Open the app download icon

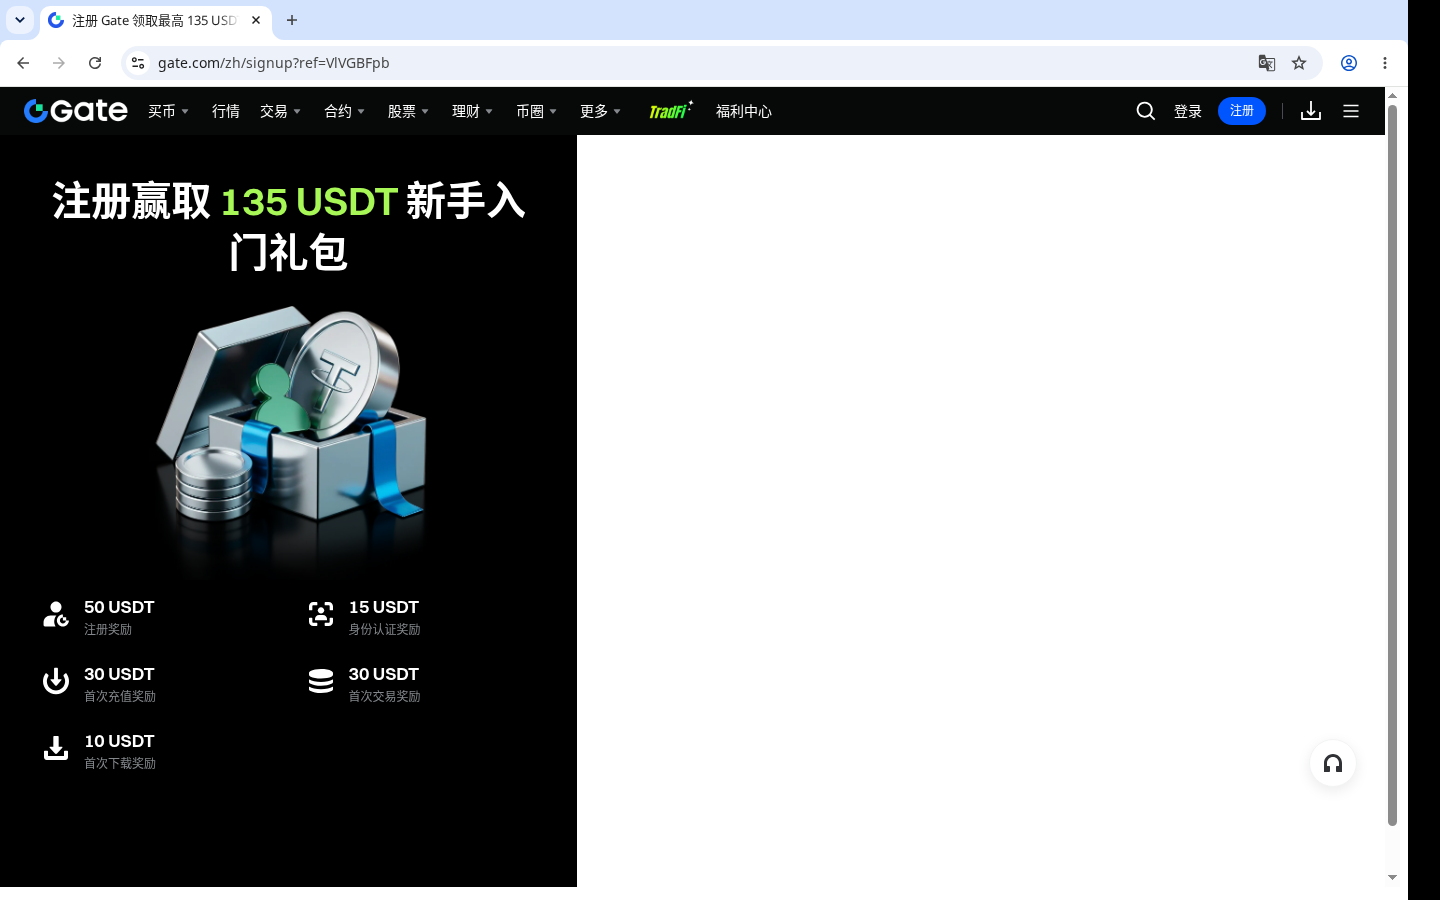click(1311, 111)
